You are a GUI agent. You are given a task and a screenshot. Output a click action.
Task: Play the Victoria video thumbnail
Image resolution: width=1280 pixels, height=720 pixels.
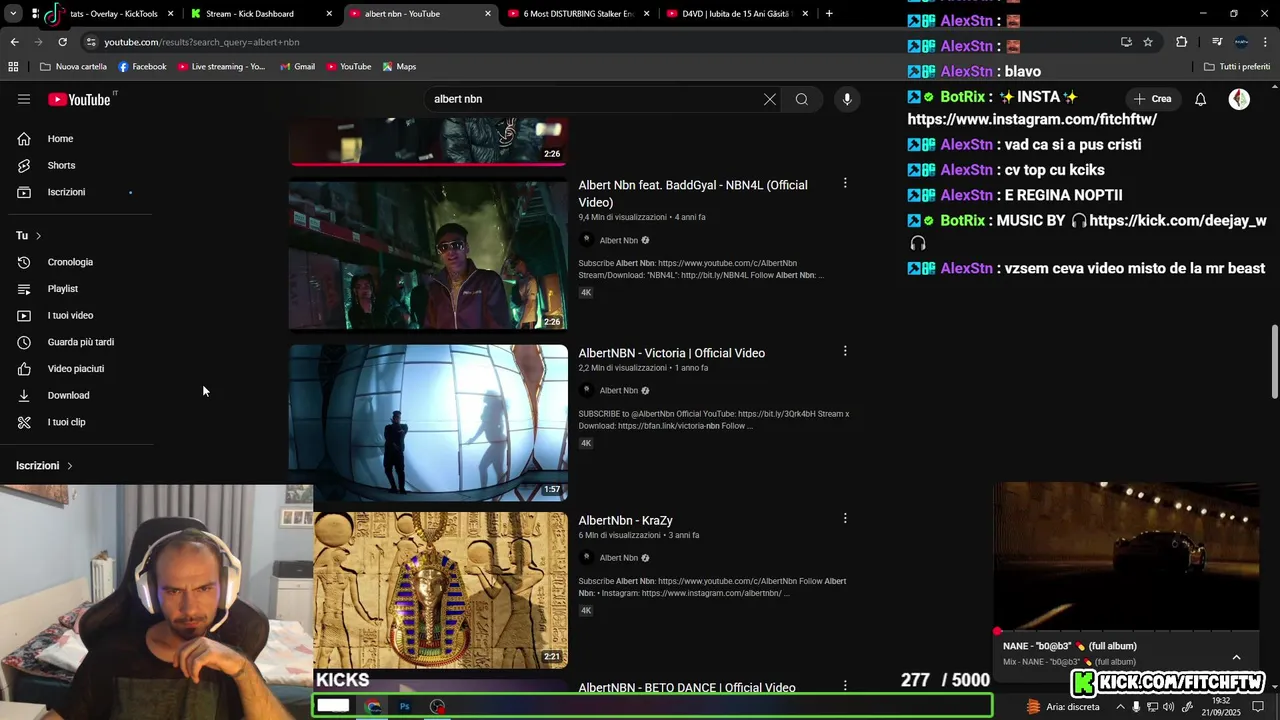pos(428,422)
